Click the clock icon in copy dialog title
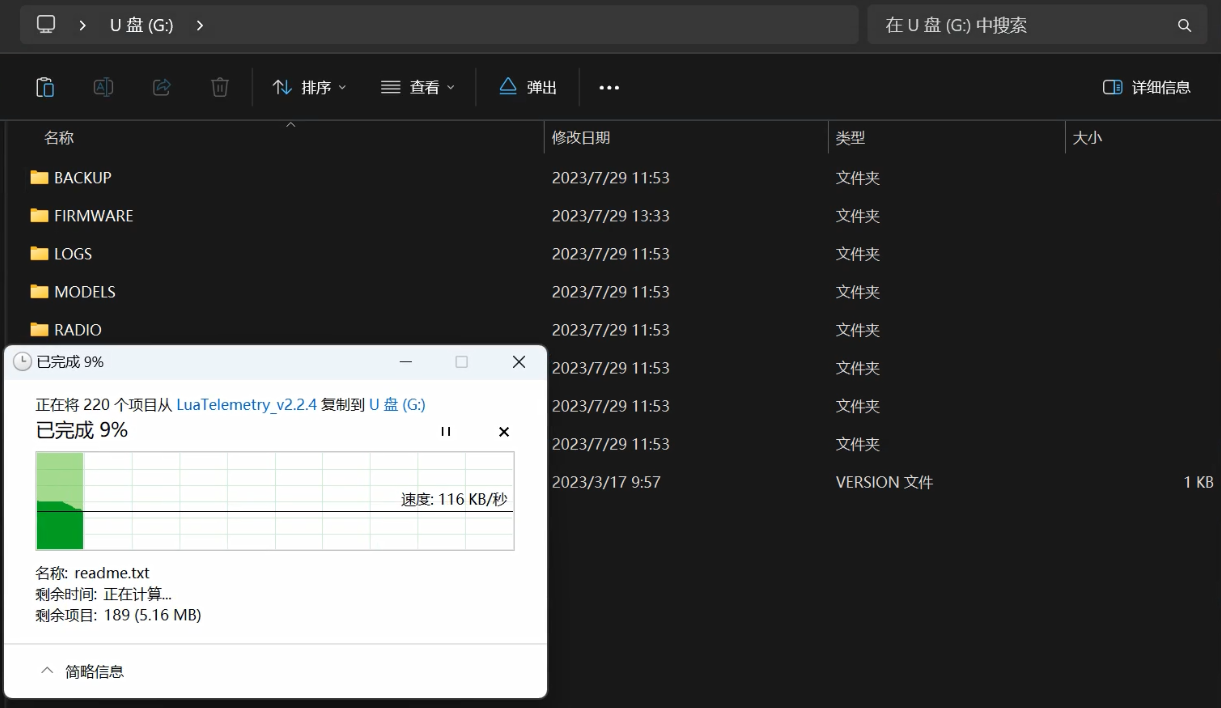 (x=22, y=361)
